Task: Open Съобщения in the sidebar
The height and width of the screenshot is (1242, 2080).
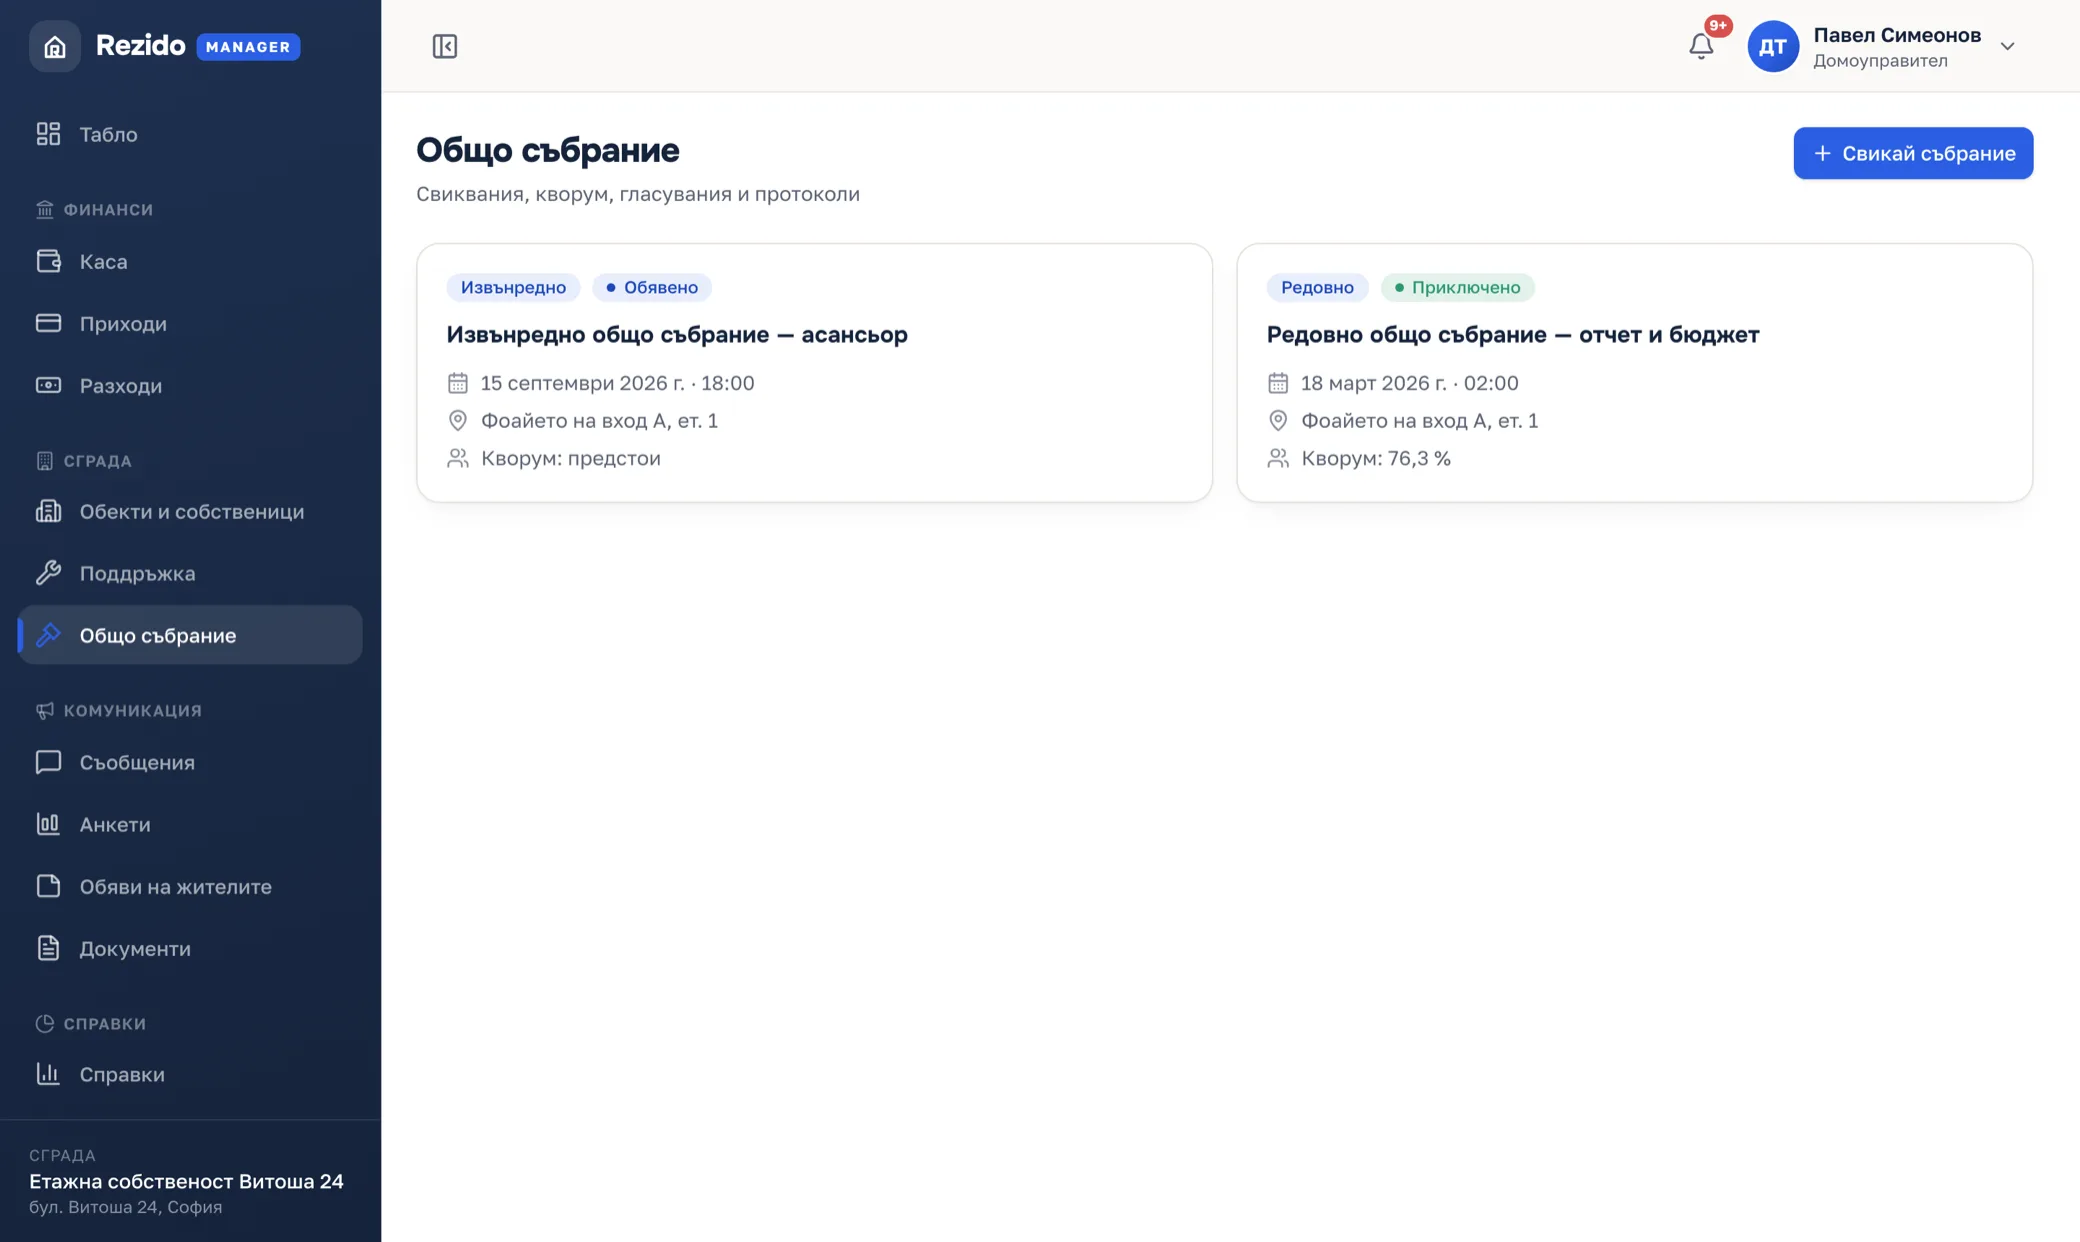Action: tap(190, 762)
